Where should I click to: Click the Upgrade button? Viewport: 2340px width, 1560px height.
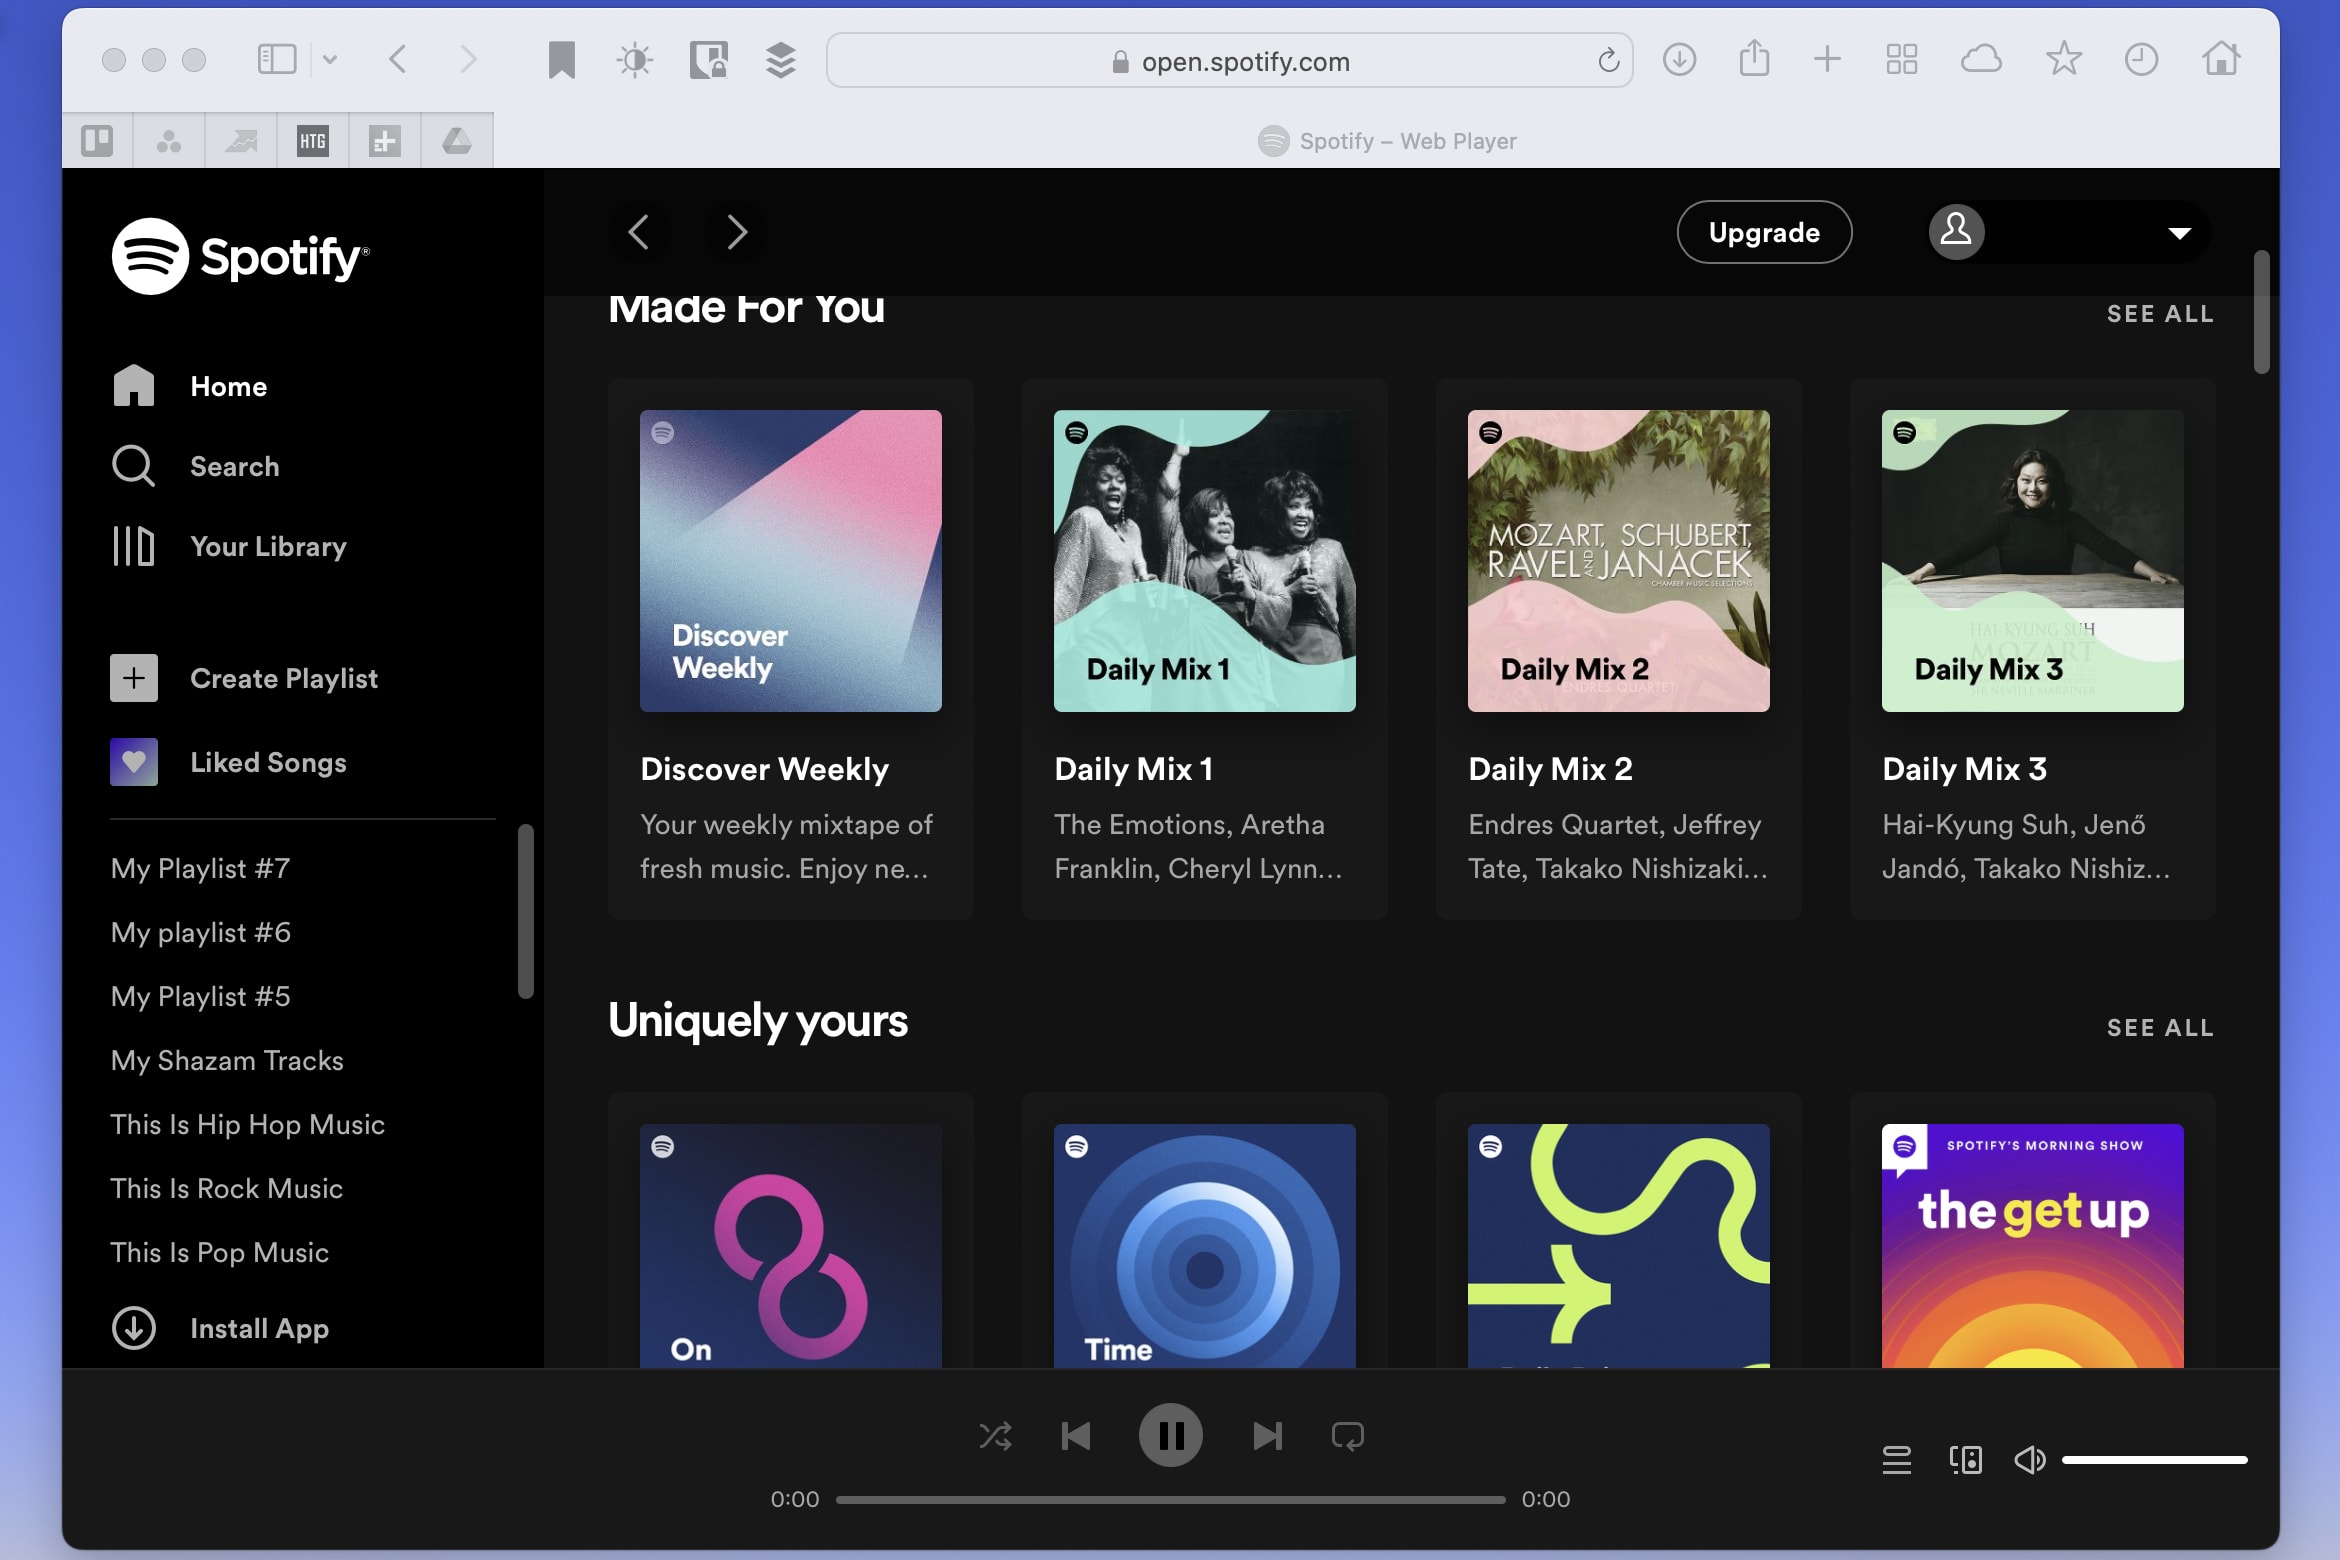point(1764,232)
